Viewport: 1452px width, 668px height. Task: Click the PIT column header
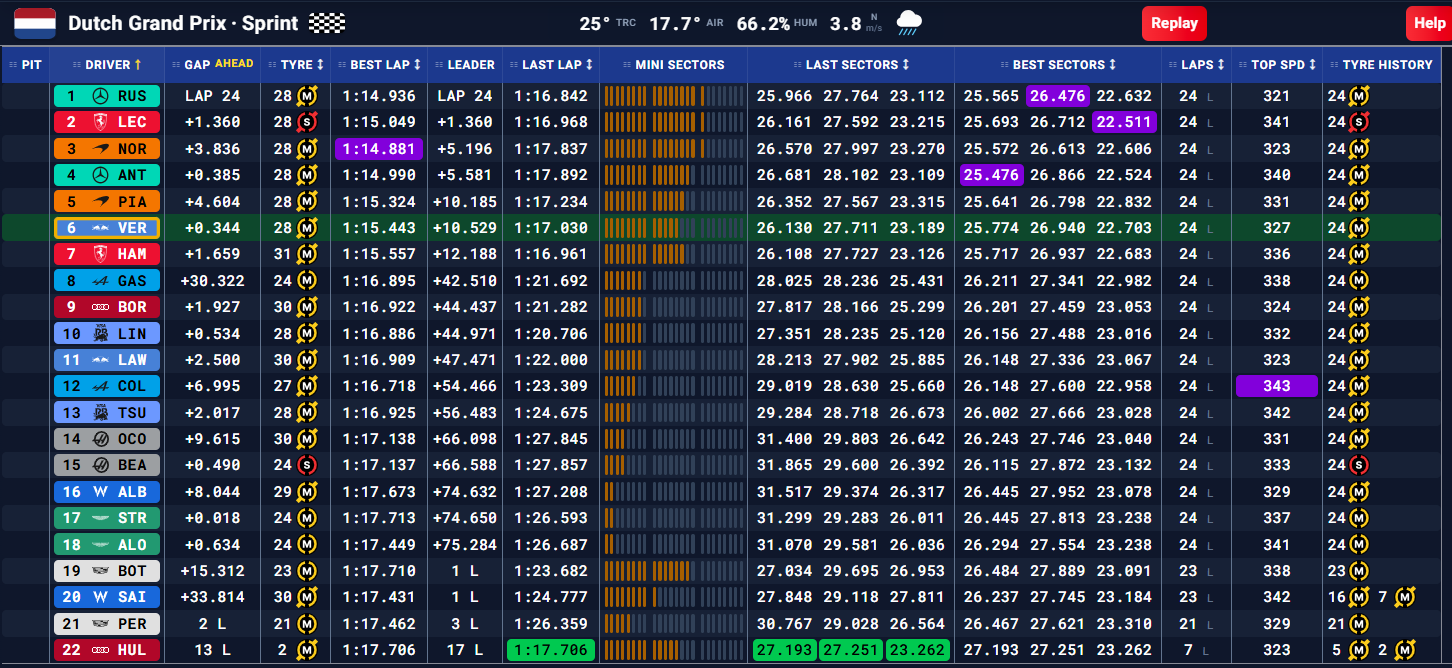click(25, 64)
